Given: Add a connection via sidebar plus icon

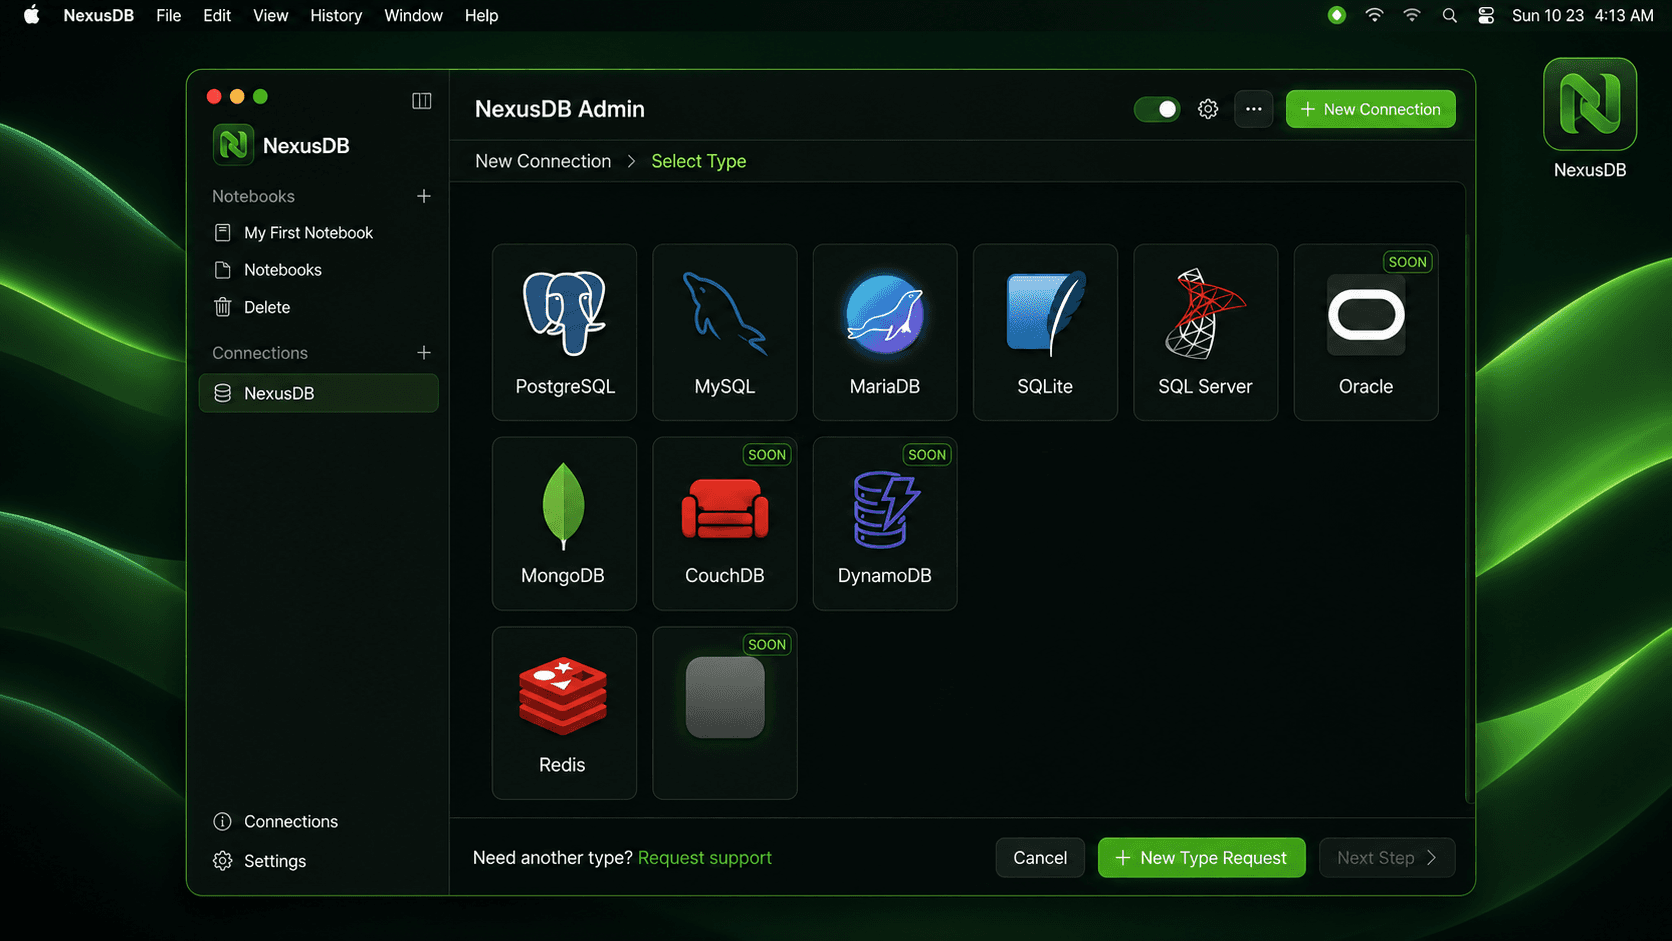Looking at the screenshot, I should tap(424, 353).
